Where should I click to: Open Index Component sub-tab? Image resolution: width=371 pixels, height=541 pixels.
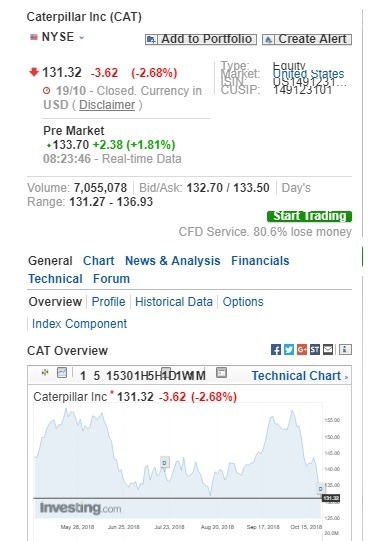click(x=79, y=324)
